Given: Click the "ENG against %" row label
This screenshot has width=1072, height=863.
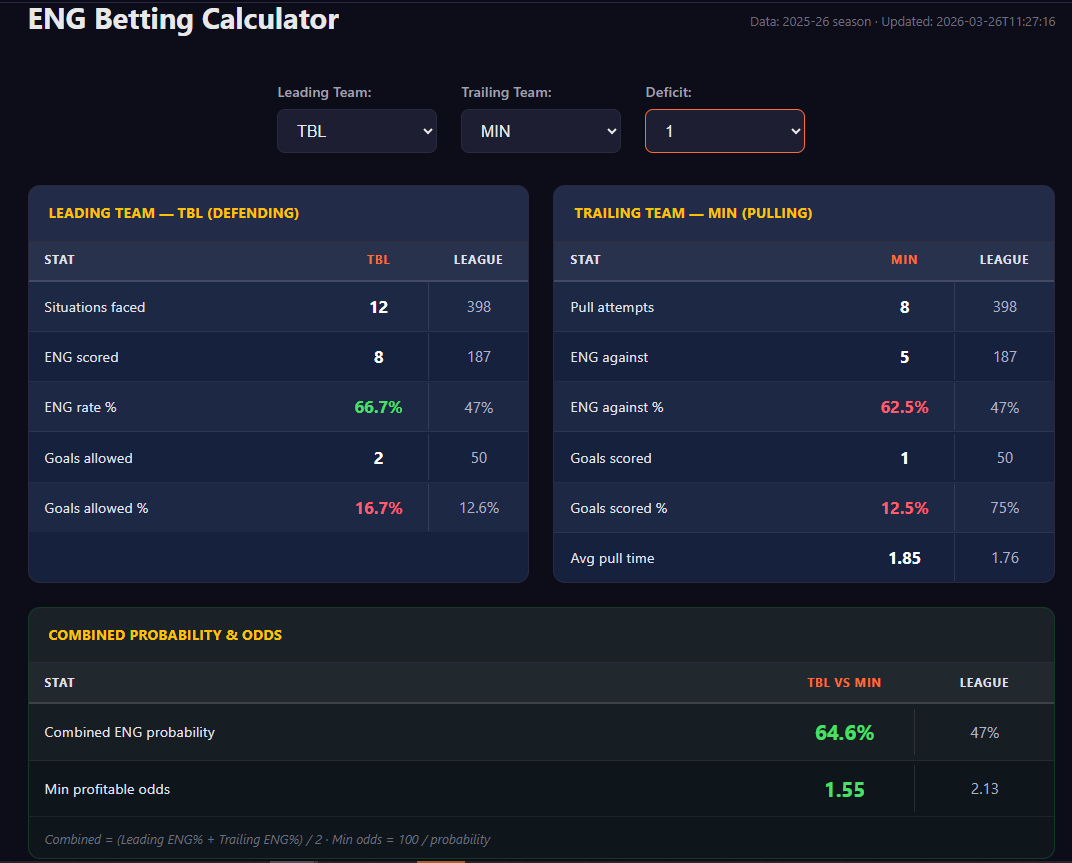Looking at the screenshot, I should tap(617, 408).
